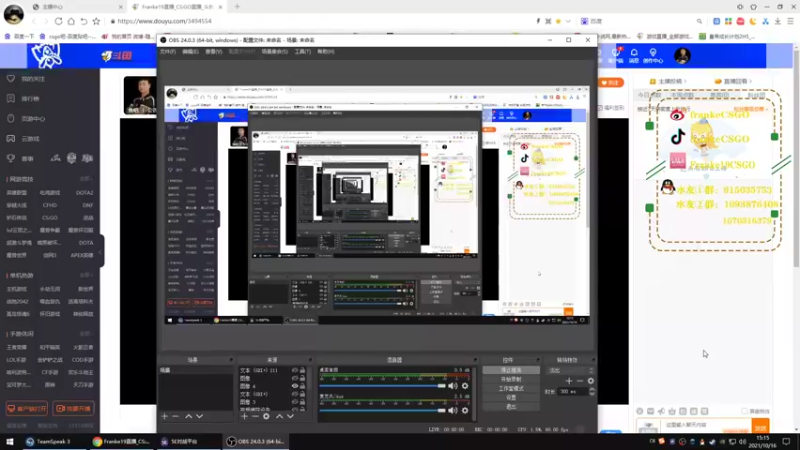Toggle lock on source 文本 (GDI+) 211
This screenshot has height=450, width=800.
302,370
